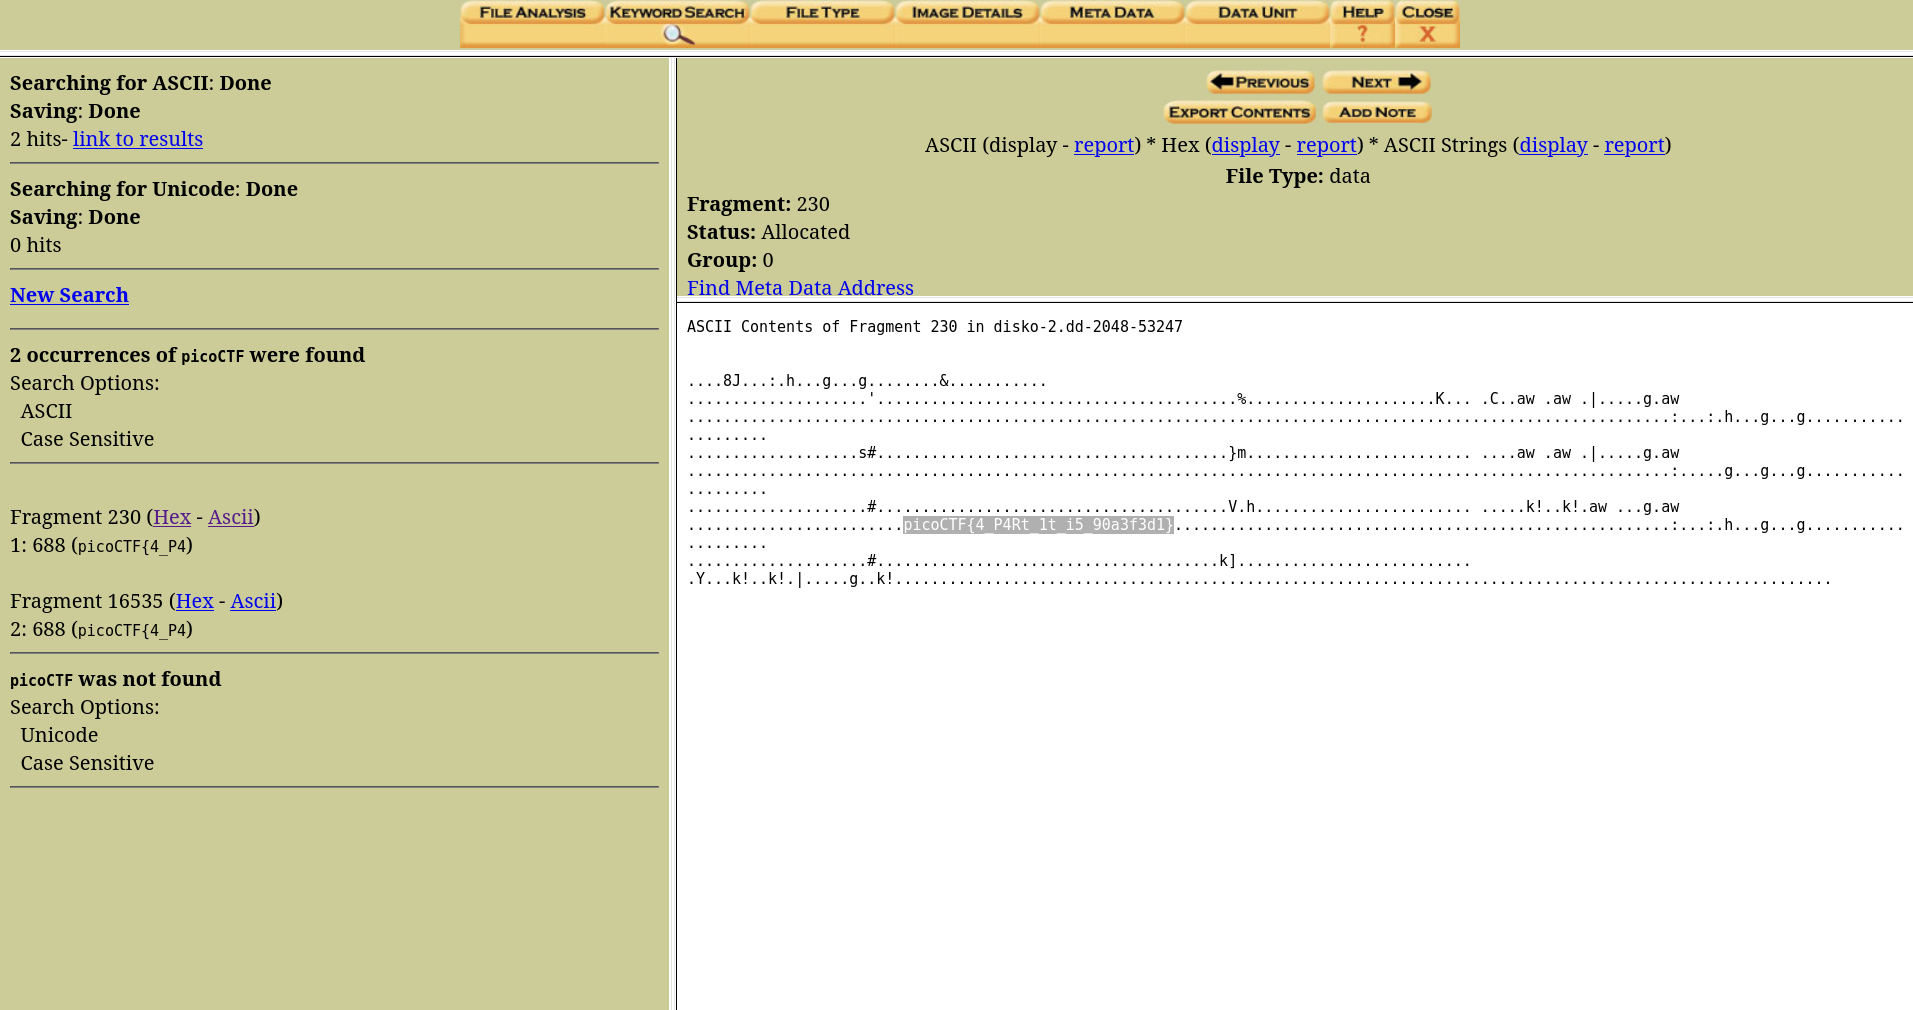Start a New Search
This screenshot has height=1010, width=1913.
(x=69, y=295)
